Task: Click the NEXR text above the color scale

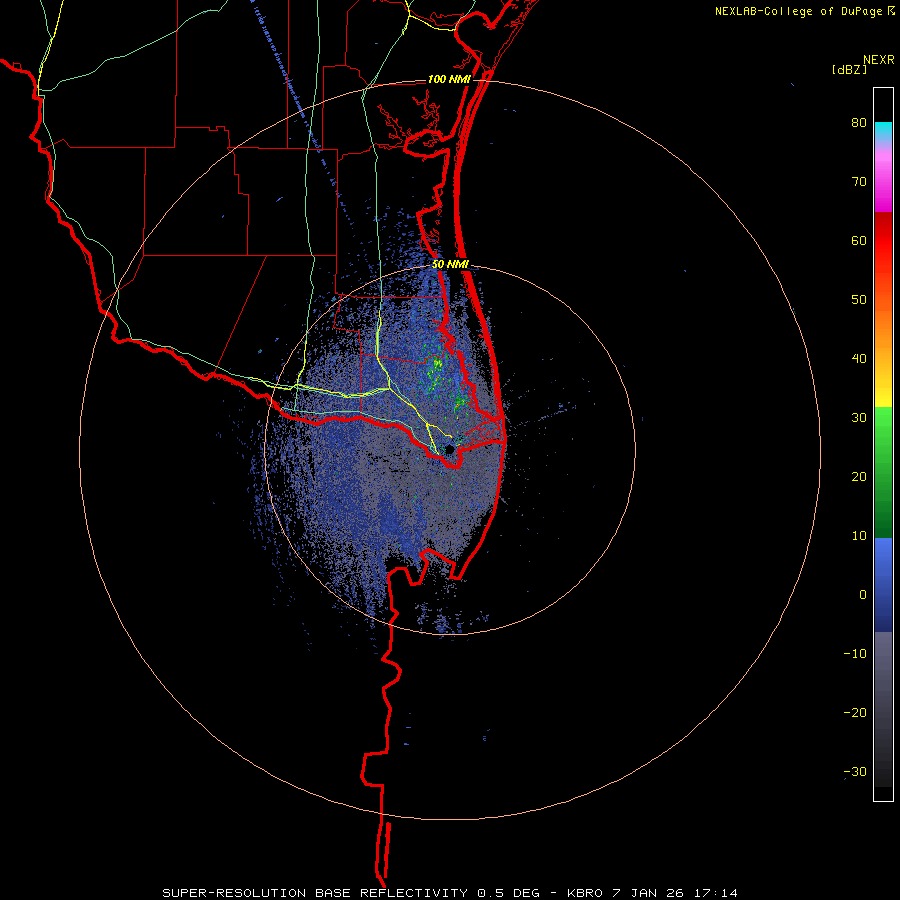Action: click(878, 60)
